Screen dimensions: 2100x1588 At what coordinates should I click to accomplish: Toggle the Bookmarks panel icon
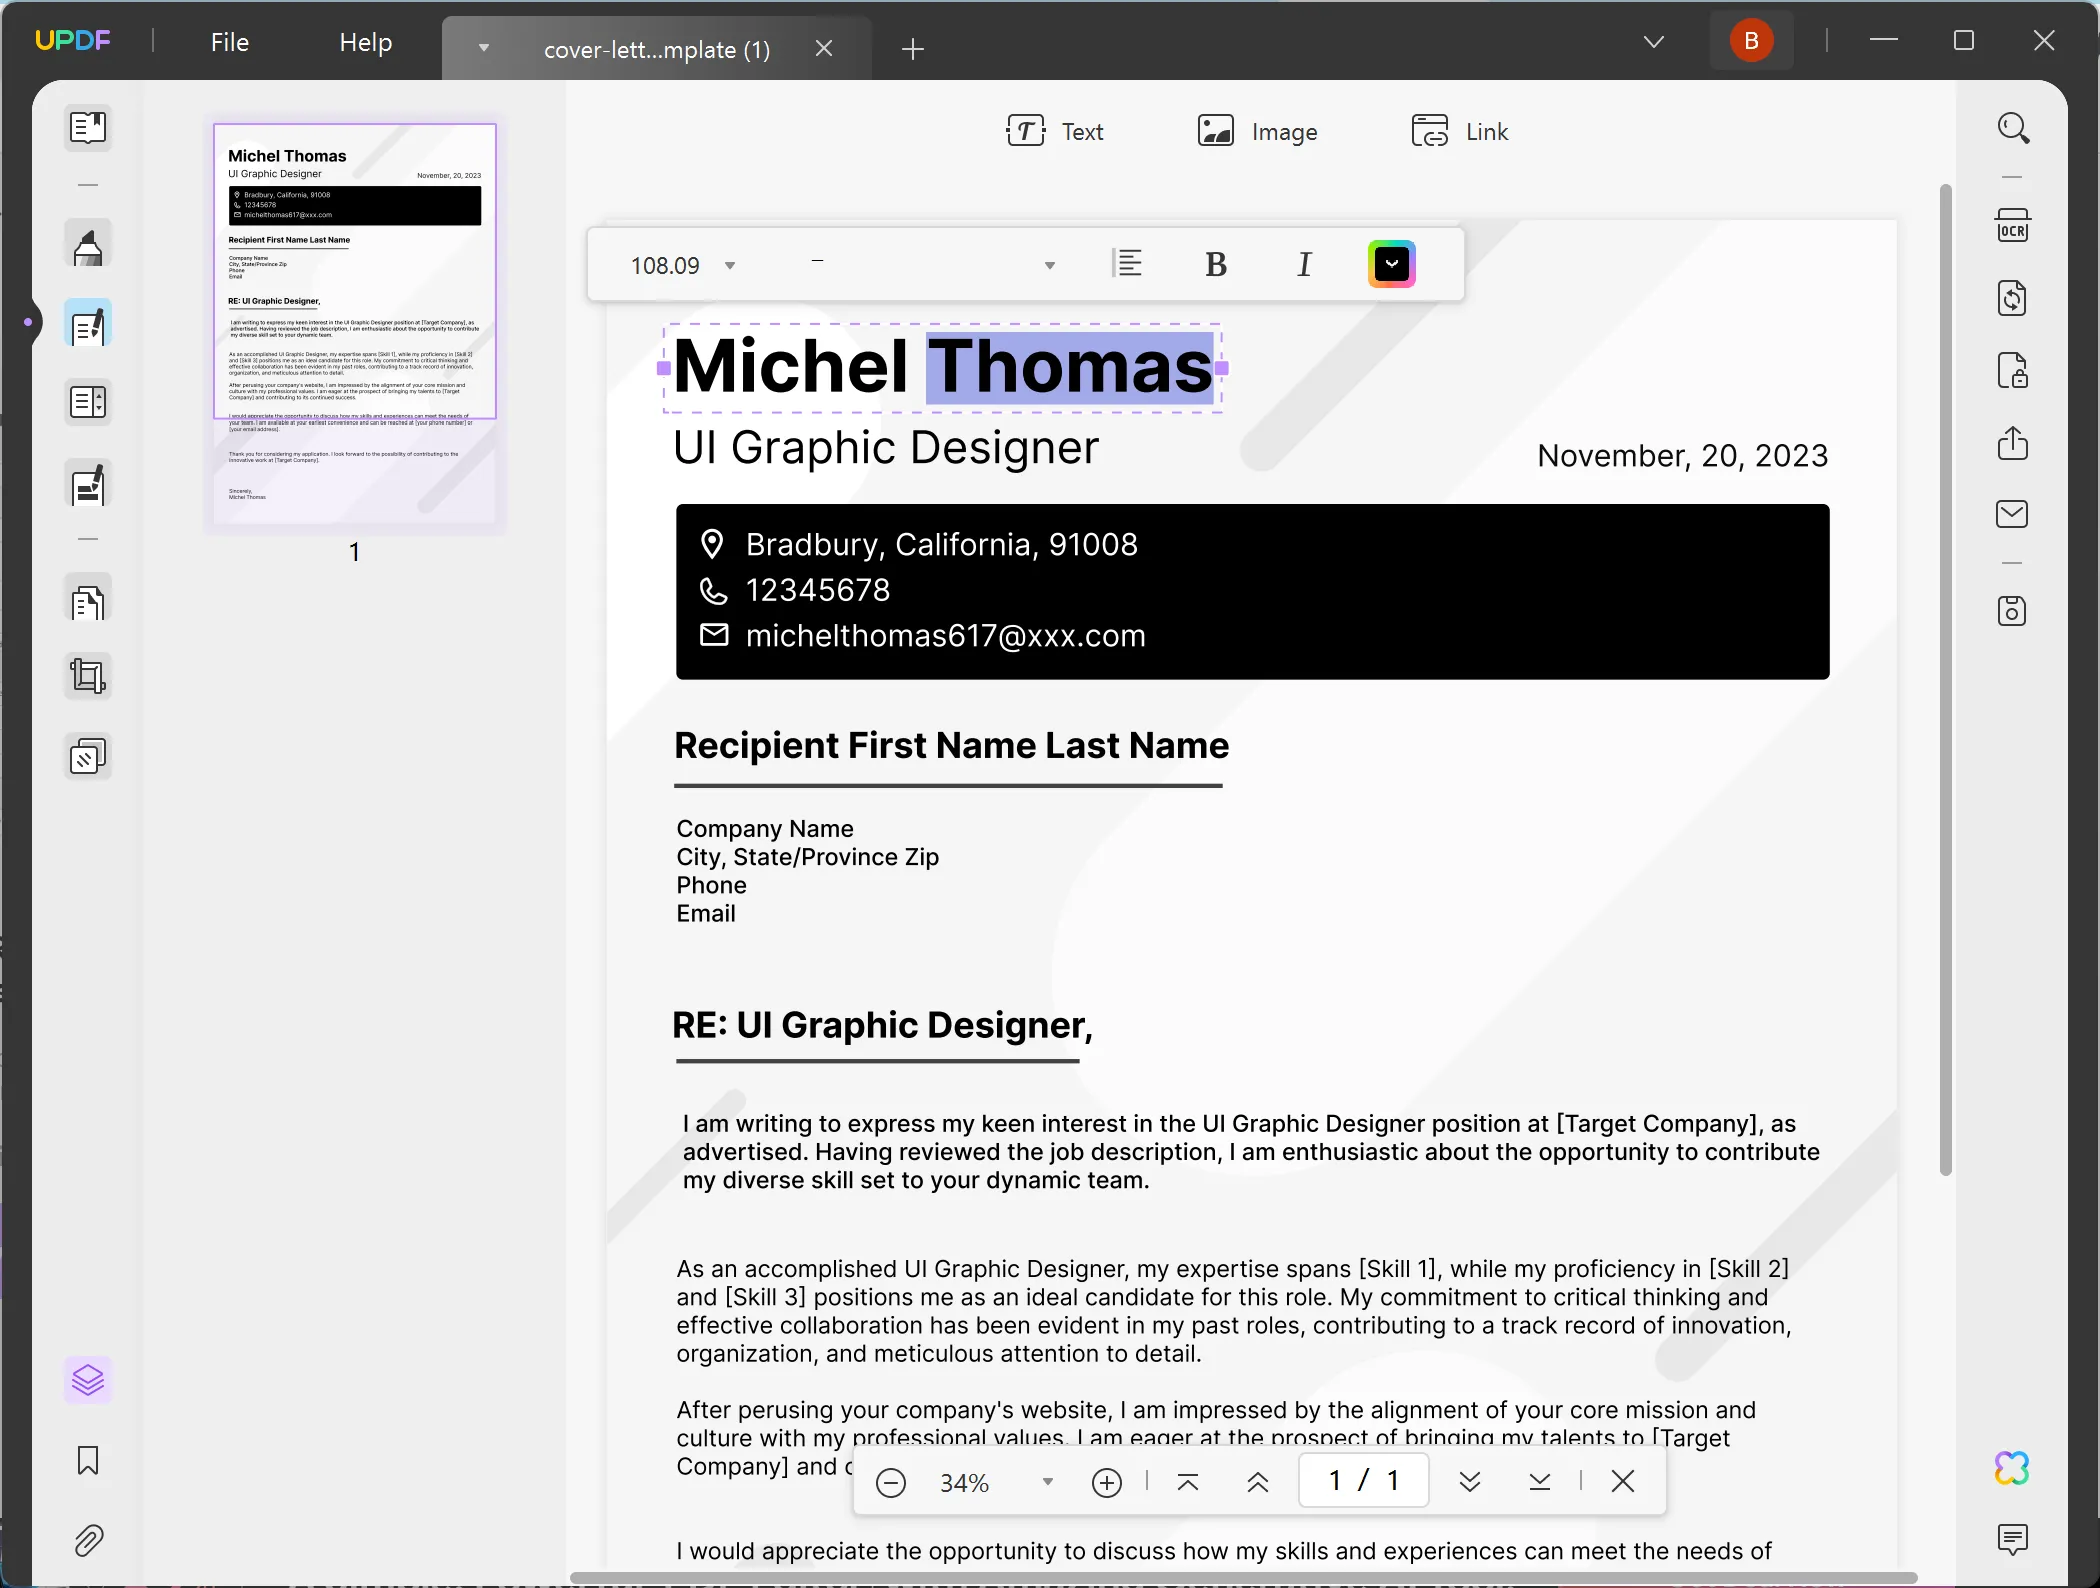[88, 1461]
